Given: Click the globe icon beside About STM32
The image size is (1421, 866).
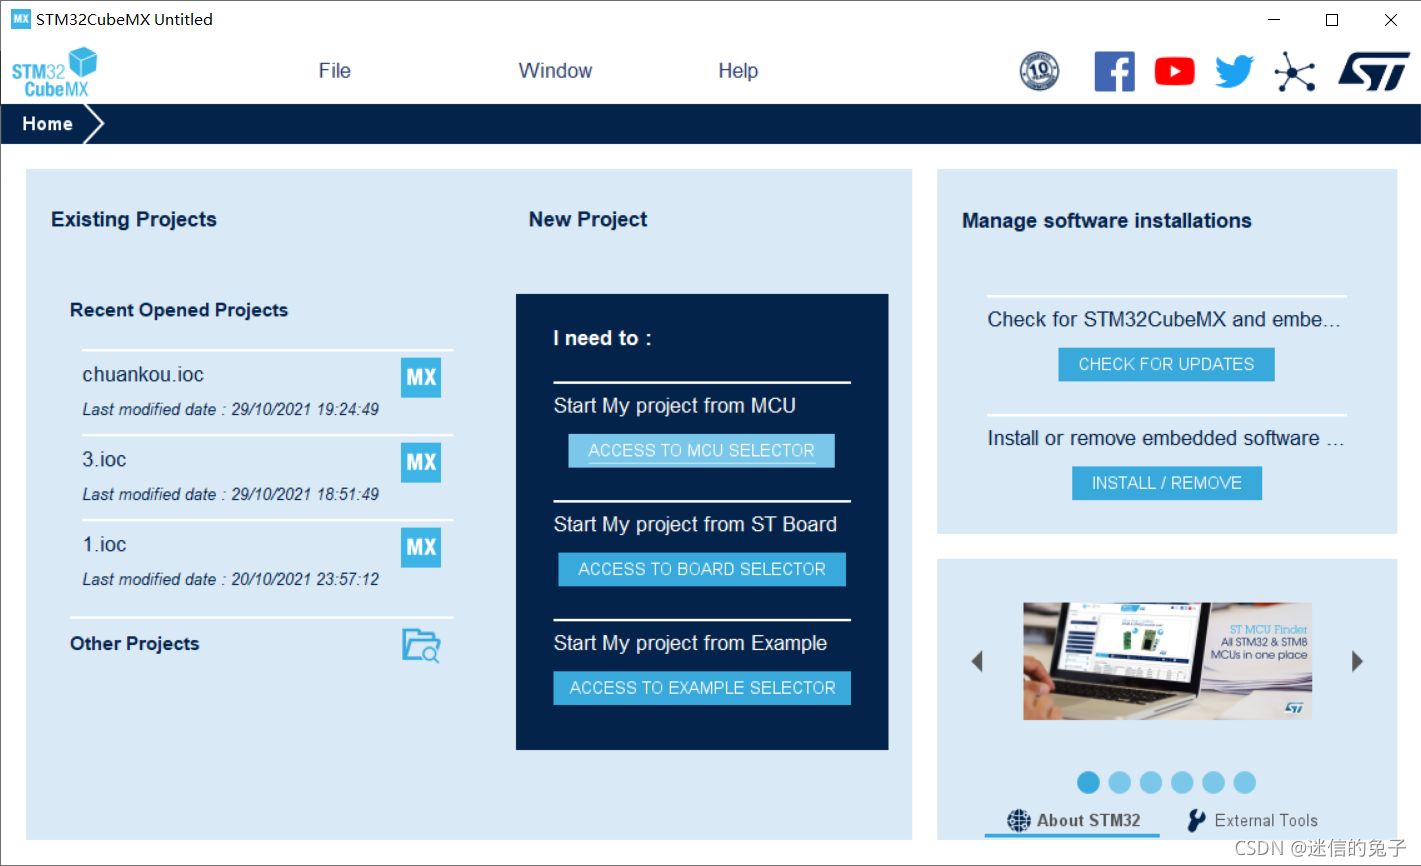Looking at the screenshot, I should 1018,820.
